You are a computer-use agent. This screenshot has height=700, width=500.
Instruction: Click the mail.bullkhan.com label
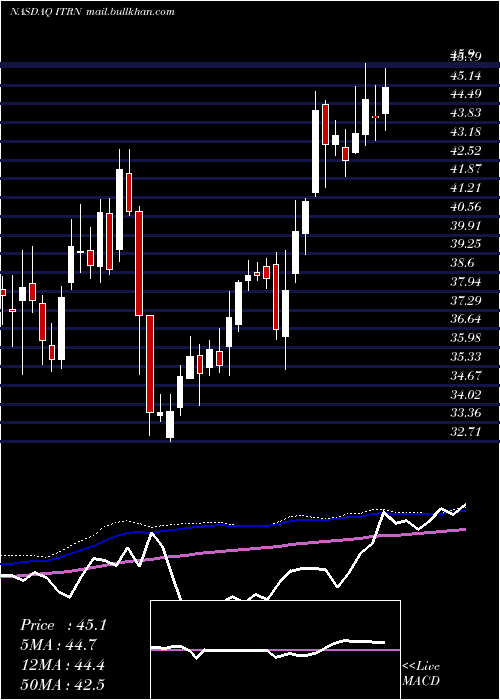click(x=129, y=12)
